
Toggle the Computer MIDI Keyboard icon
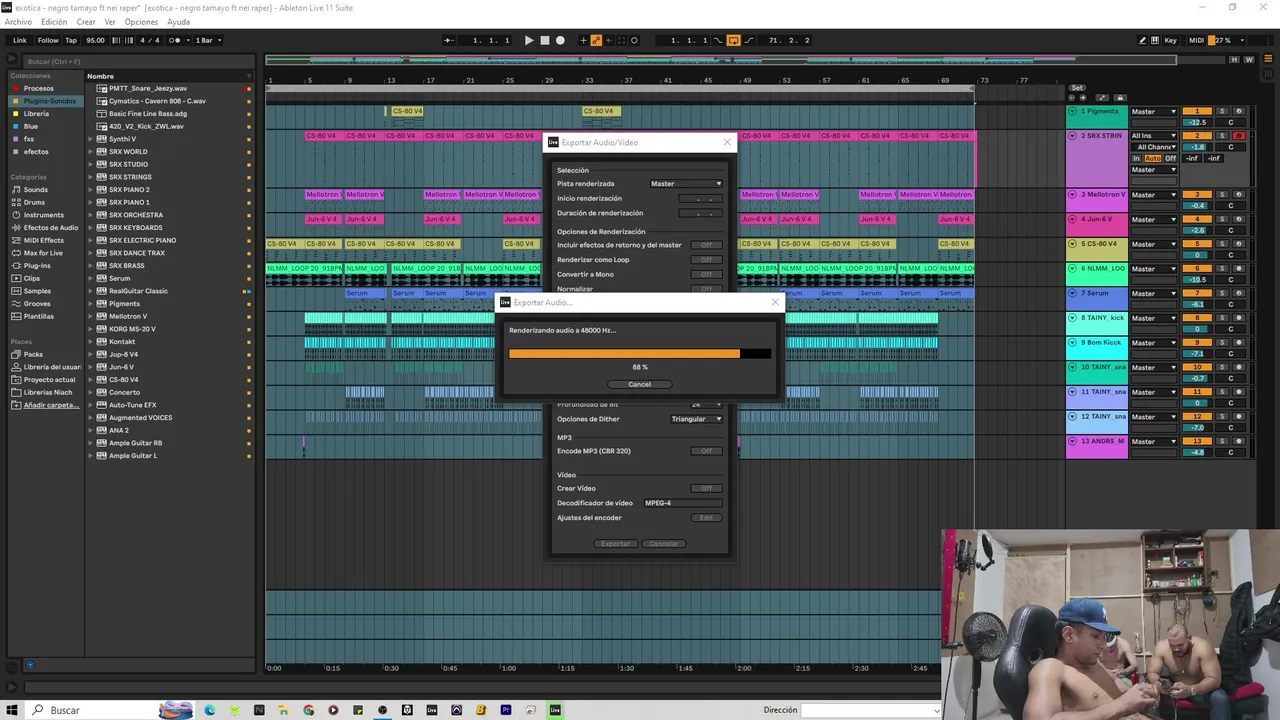tap(1156, 40)
